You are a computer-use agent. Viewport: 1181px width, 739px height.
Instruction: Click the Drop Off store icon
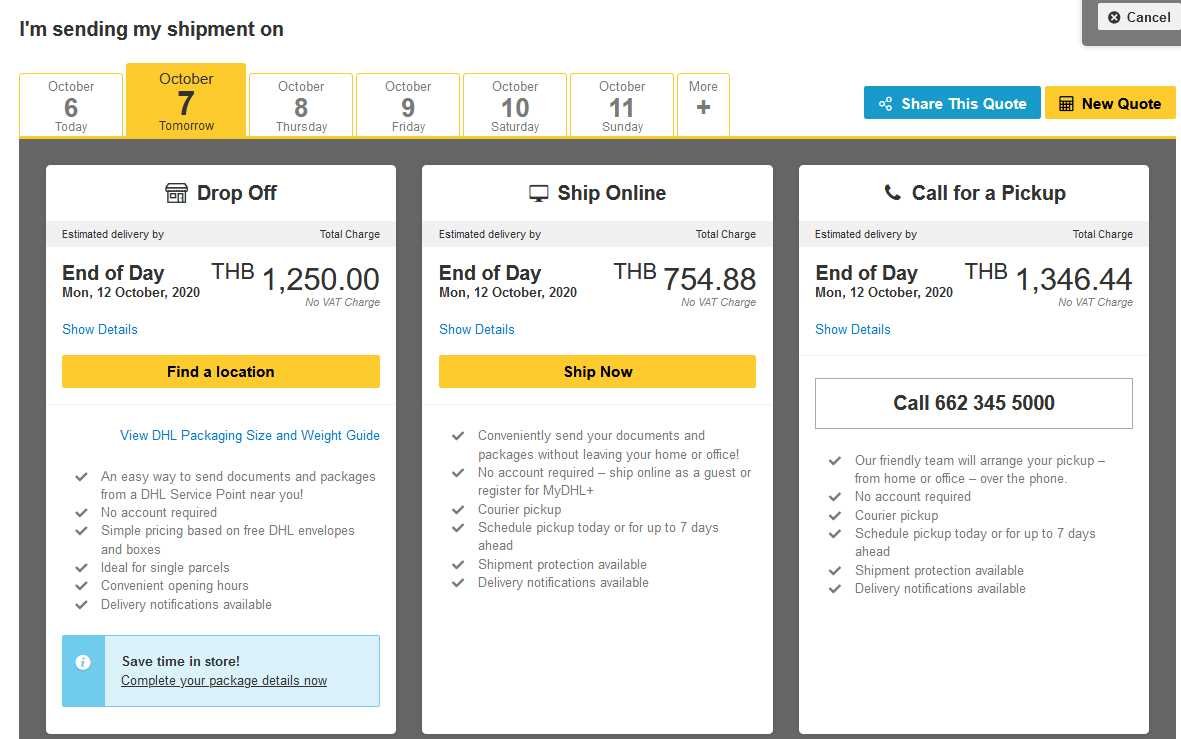(x=176, y=193)
